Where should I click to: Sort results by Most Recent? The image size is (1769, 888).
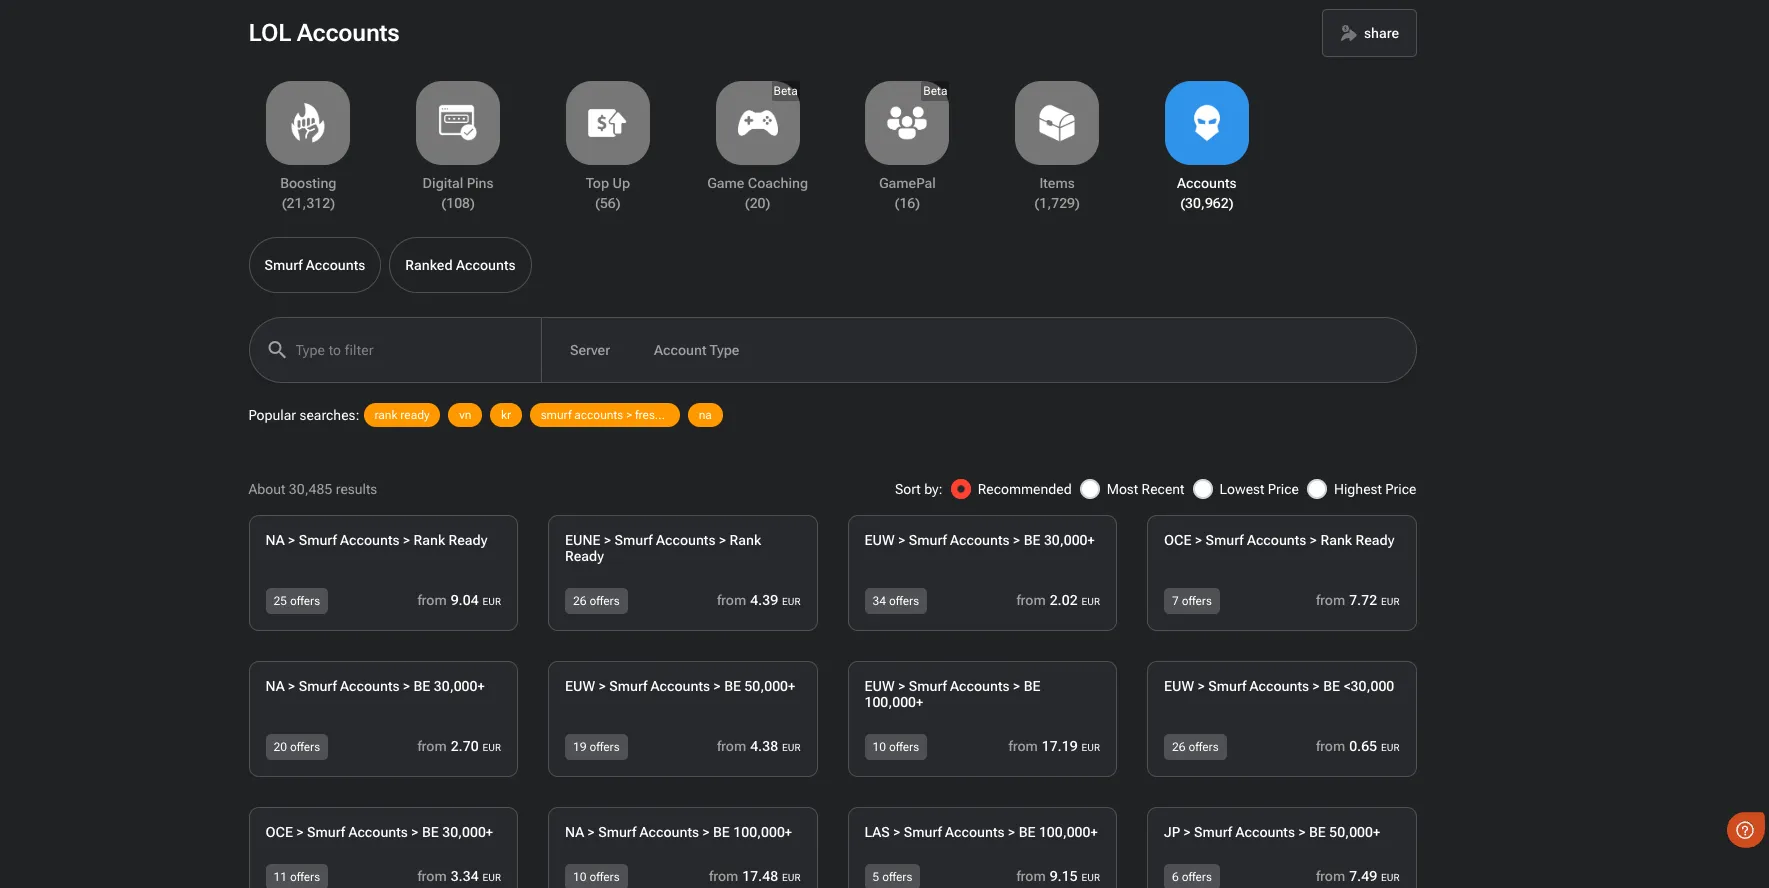pyautogui.click(x=1090, y=489)
